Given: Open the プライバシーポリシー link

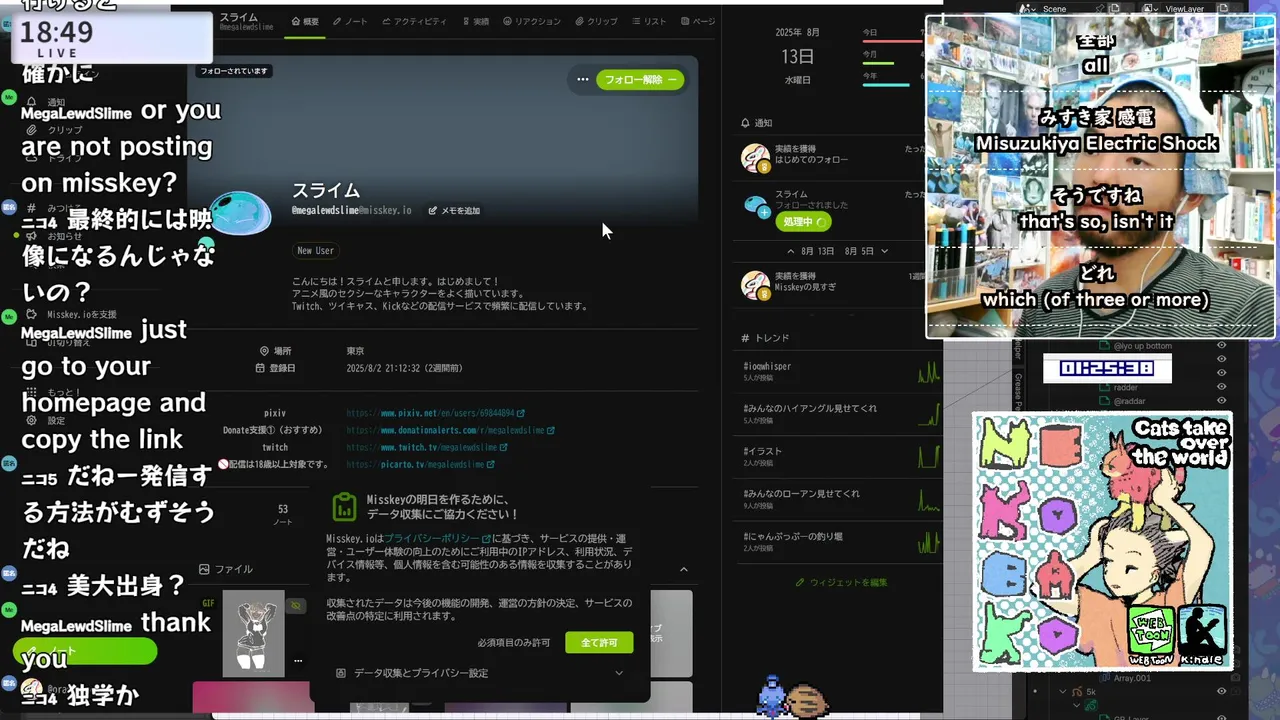Looking at the screenshot, I should coord(438,538).
